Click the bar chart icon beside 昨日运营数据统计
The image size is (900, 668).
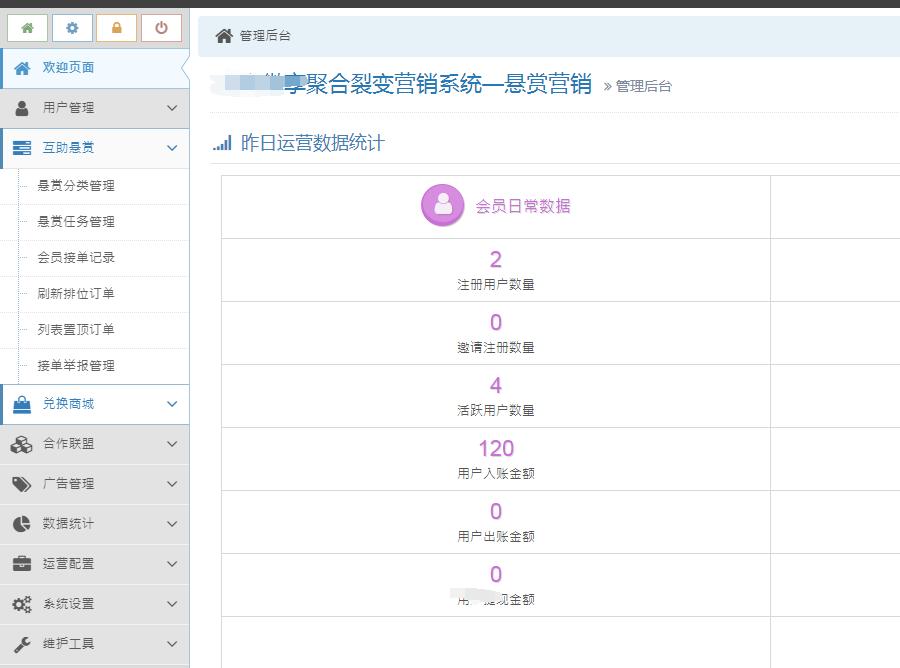(221, 143)
